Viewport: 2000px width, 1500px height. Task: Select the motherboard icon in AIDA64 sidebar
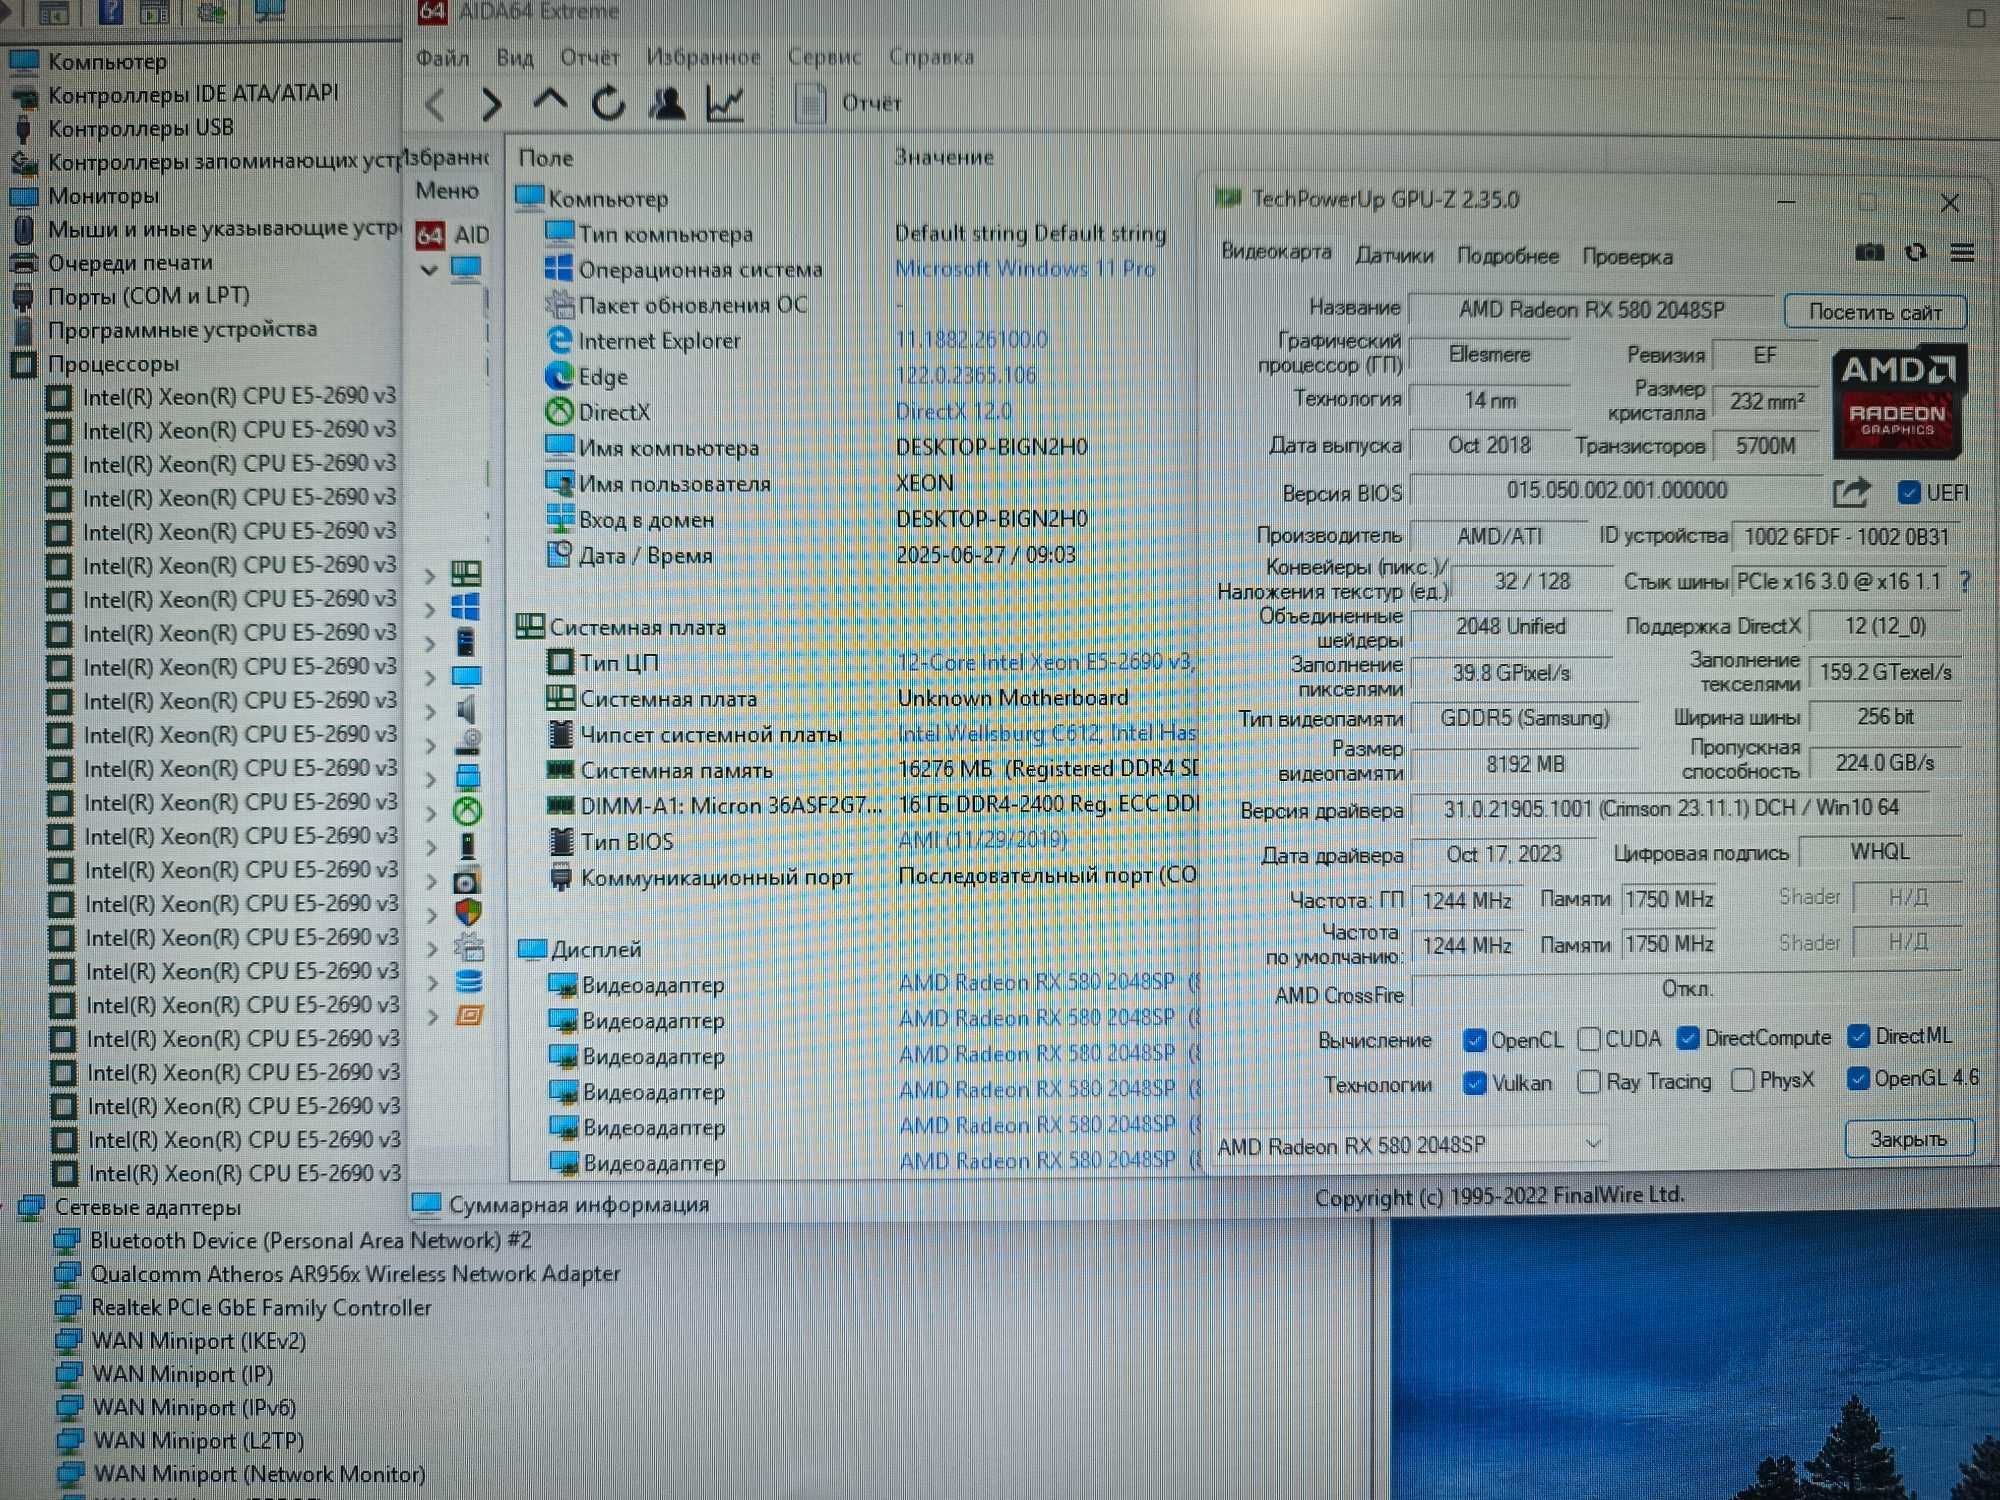[466, 574]
